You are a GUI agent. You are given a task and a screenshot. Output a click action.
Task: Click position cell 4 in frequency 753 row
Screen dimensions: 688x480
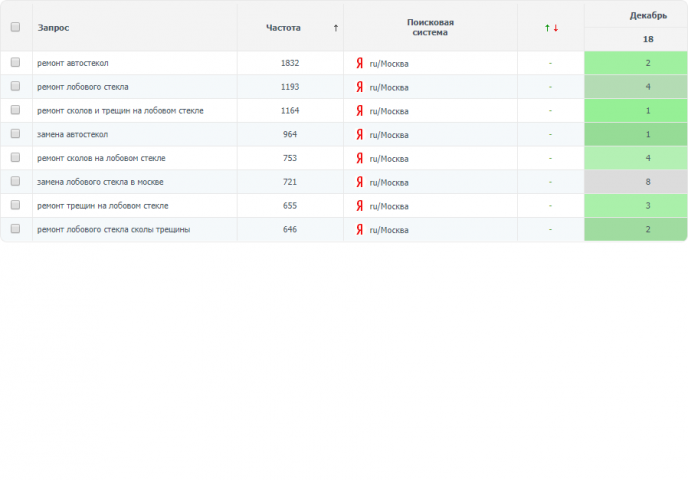[635, 158]
